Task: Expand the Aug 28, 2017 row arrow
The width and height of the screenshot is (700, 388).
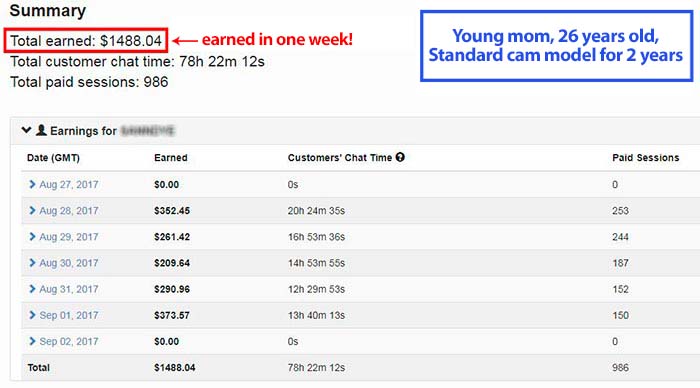Action: (x=32, y=210)
